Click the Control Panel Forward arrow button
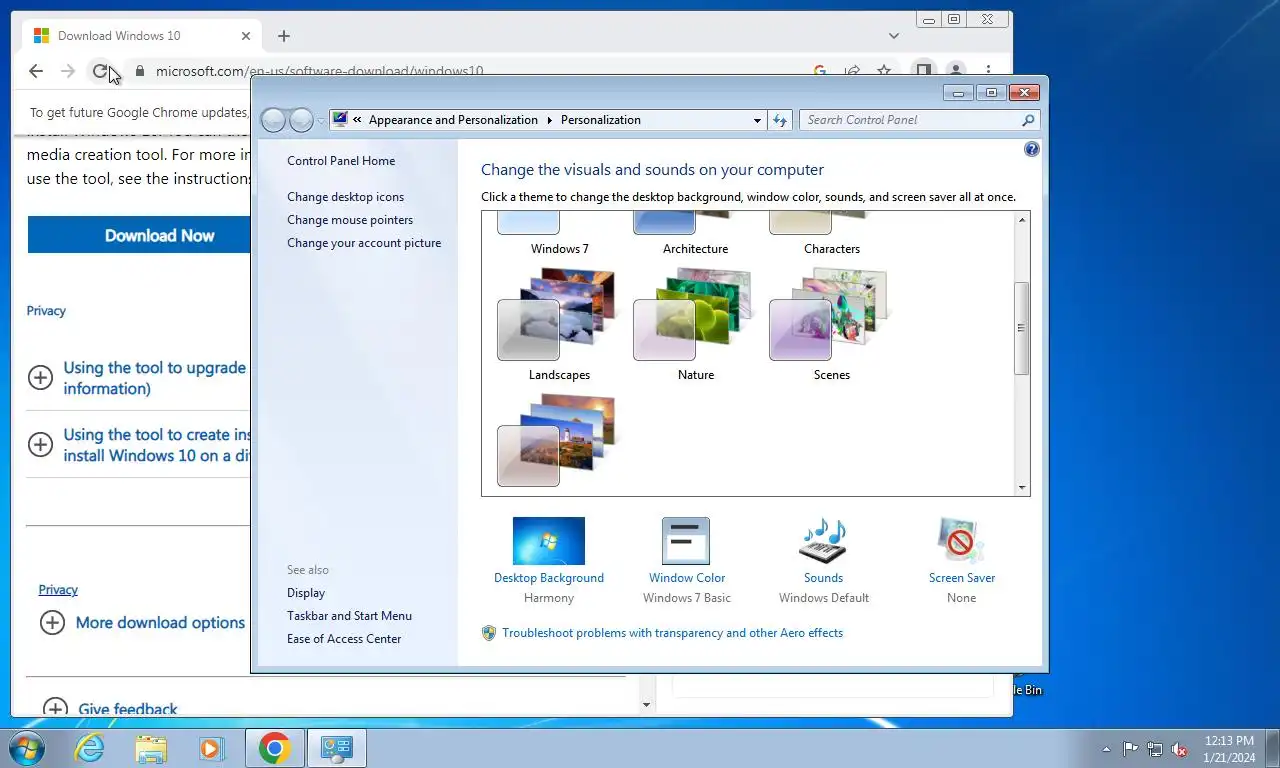 point(301,120)
